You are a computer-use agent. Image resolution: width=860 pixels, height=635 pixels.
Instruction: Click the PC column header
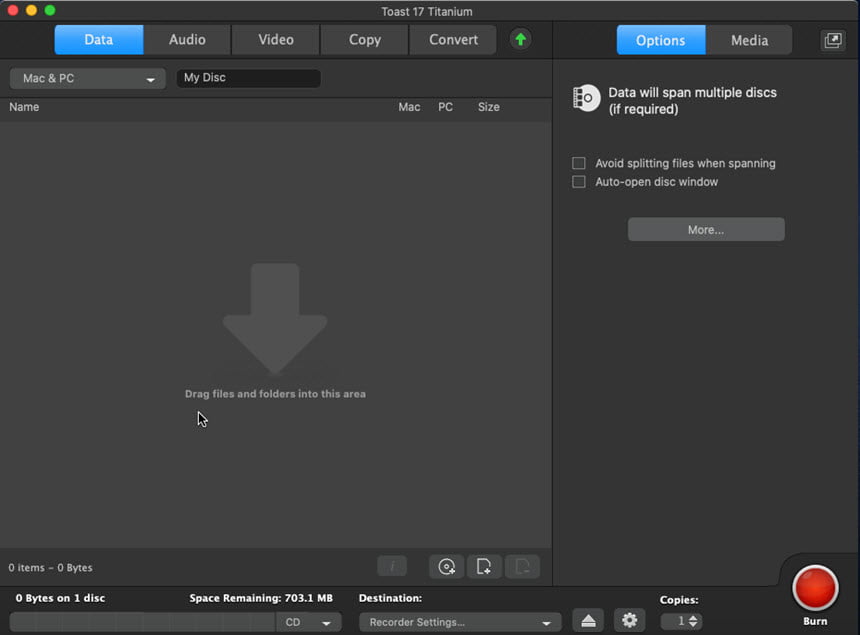click(x=445, y=107)
